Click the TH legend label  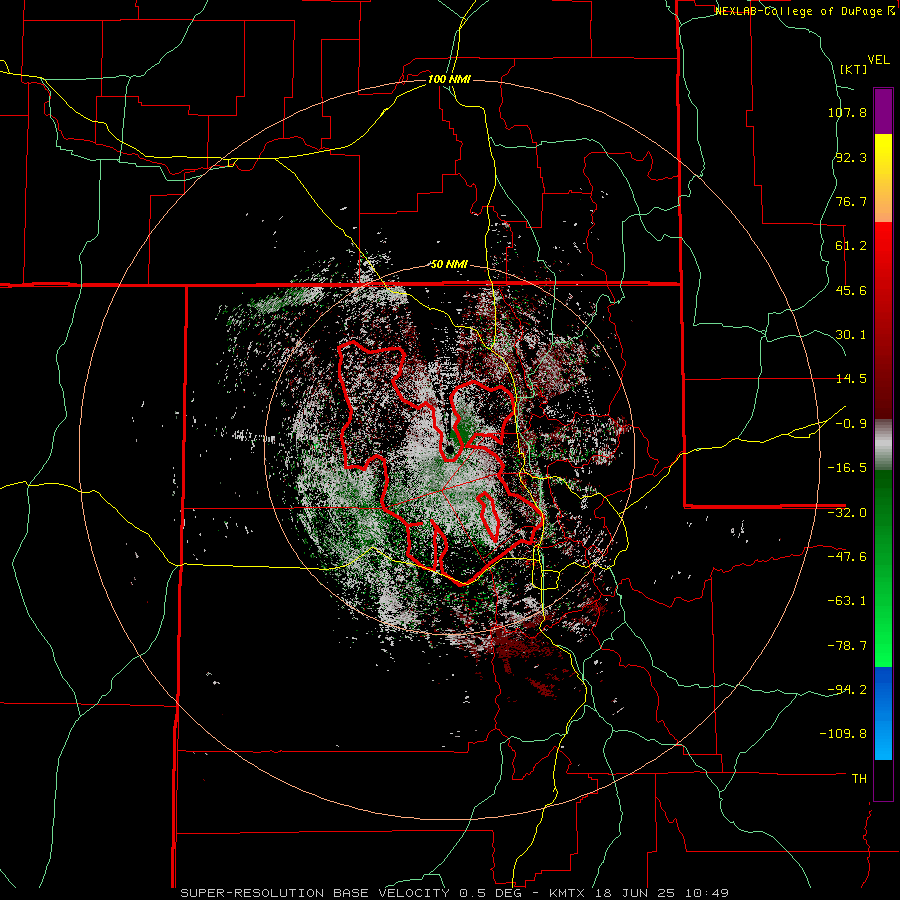tap(859, 779)
